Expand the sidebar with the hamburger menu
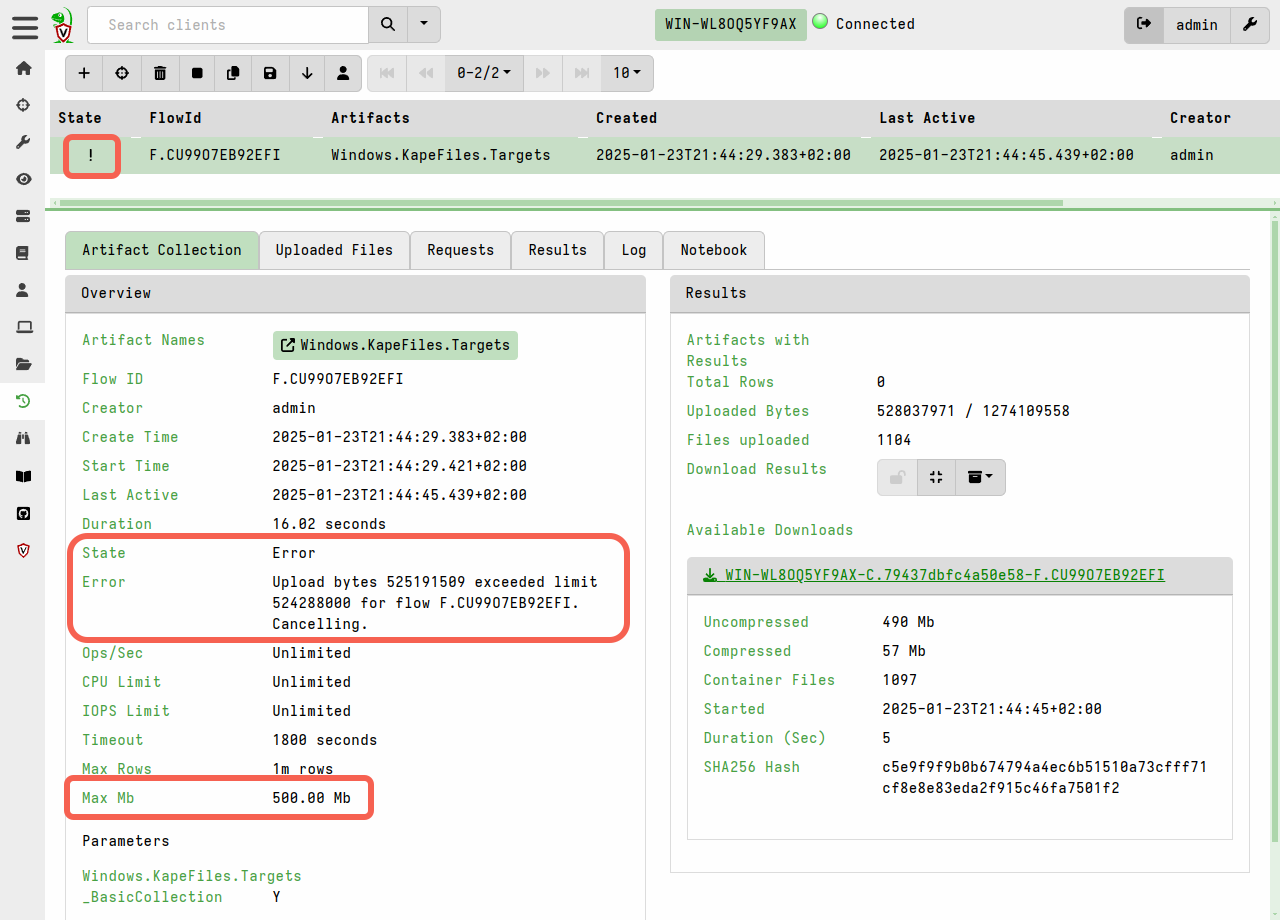Image resolution: width=1280 pixels, height=920 pixels. (x=25, y=27)
